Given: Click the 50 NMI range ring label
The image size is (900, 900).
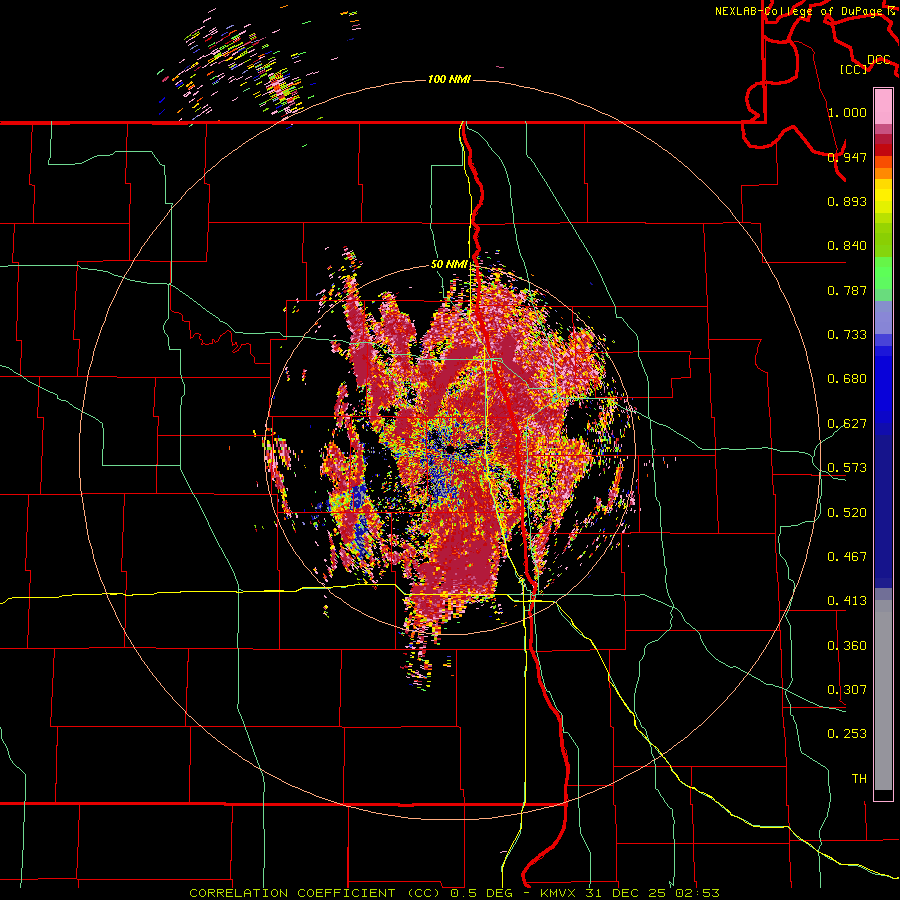Looking at the screenshot, I should (x=449, y=265).
